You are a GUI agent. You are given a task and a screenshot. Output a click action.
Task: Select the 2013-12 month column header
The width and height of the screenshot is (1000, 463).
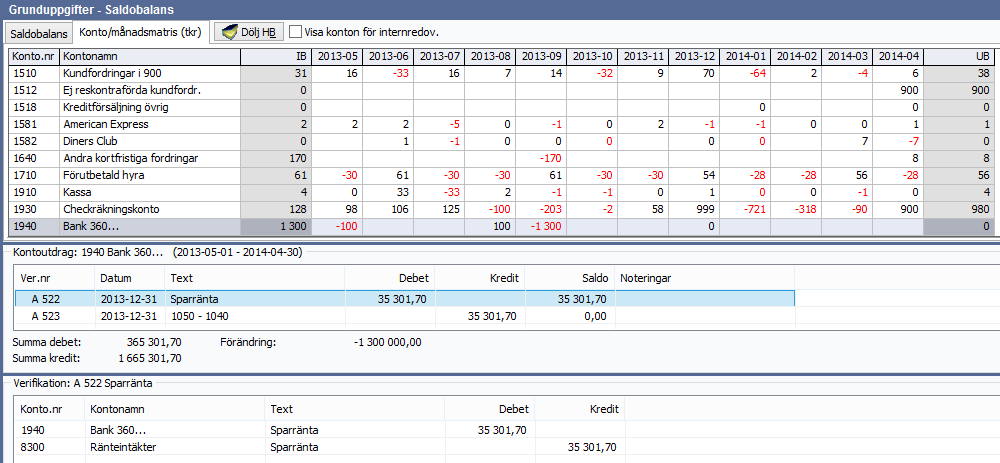[694, 56]
